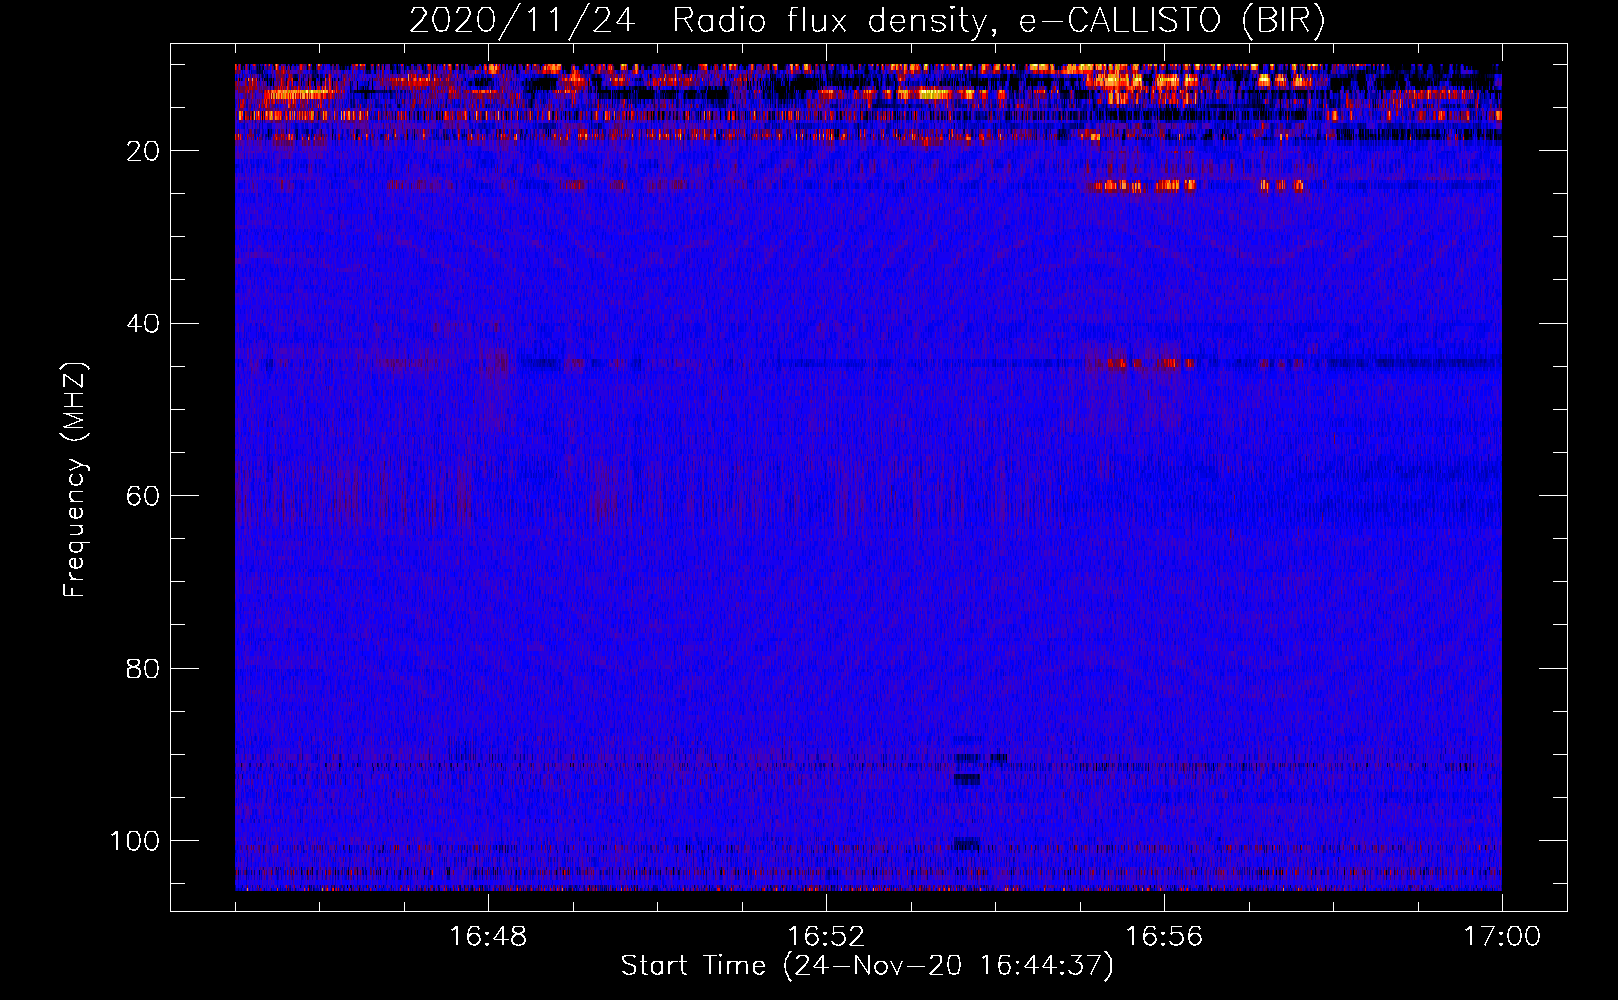
Task: Click the plot title '2020/11/24 Radio flux density, e-CALLISTO (BIR)'
Action: point(867,21)
